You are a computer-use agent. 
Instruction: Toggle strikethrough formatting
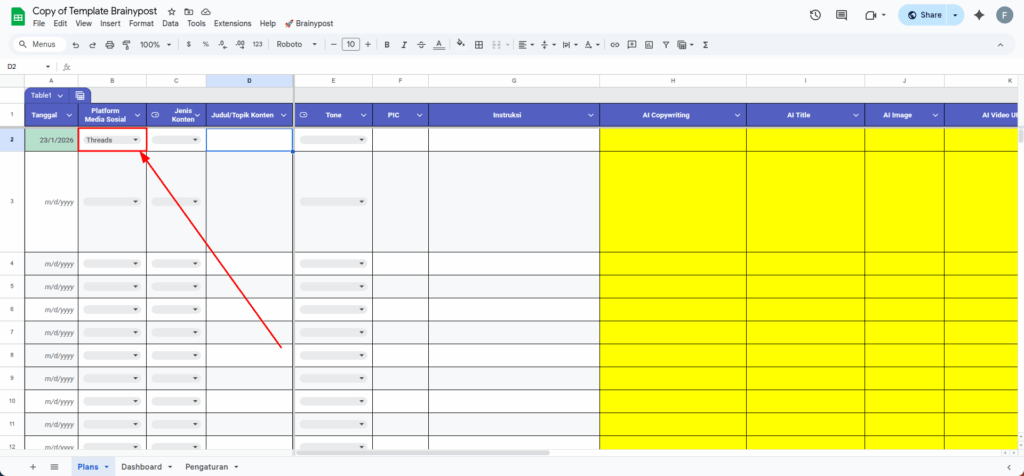(419, 45)
